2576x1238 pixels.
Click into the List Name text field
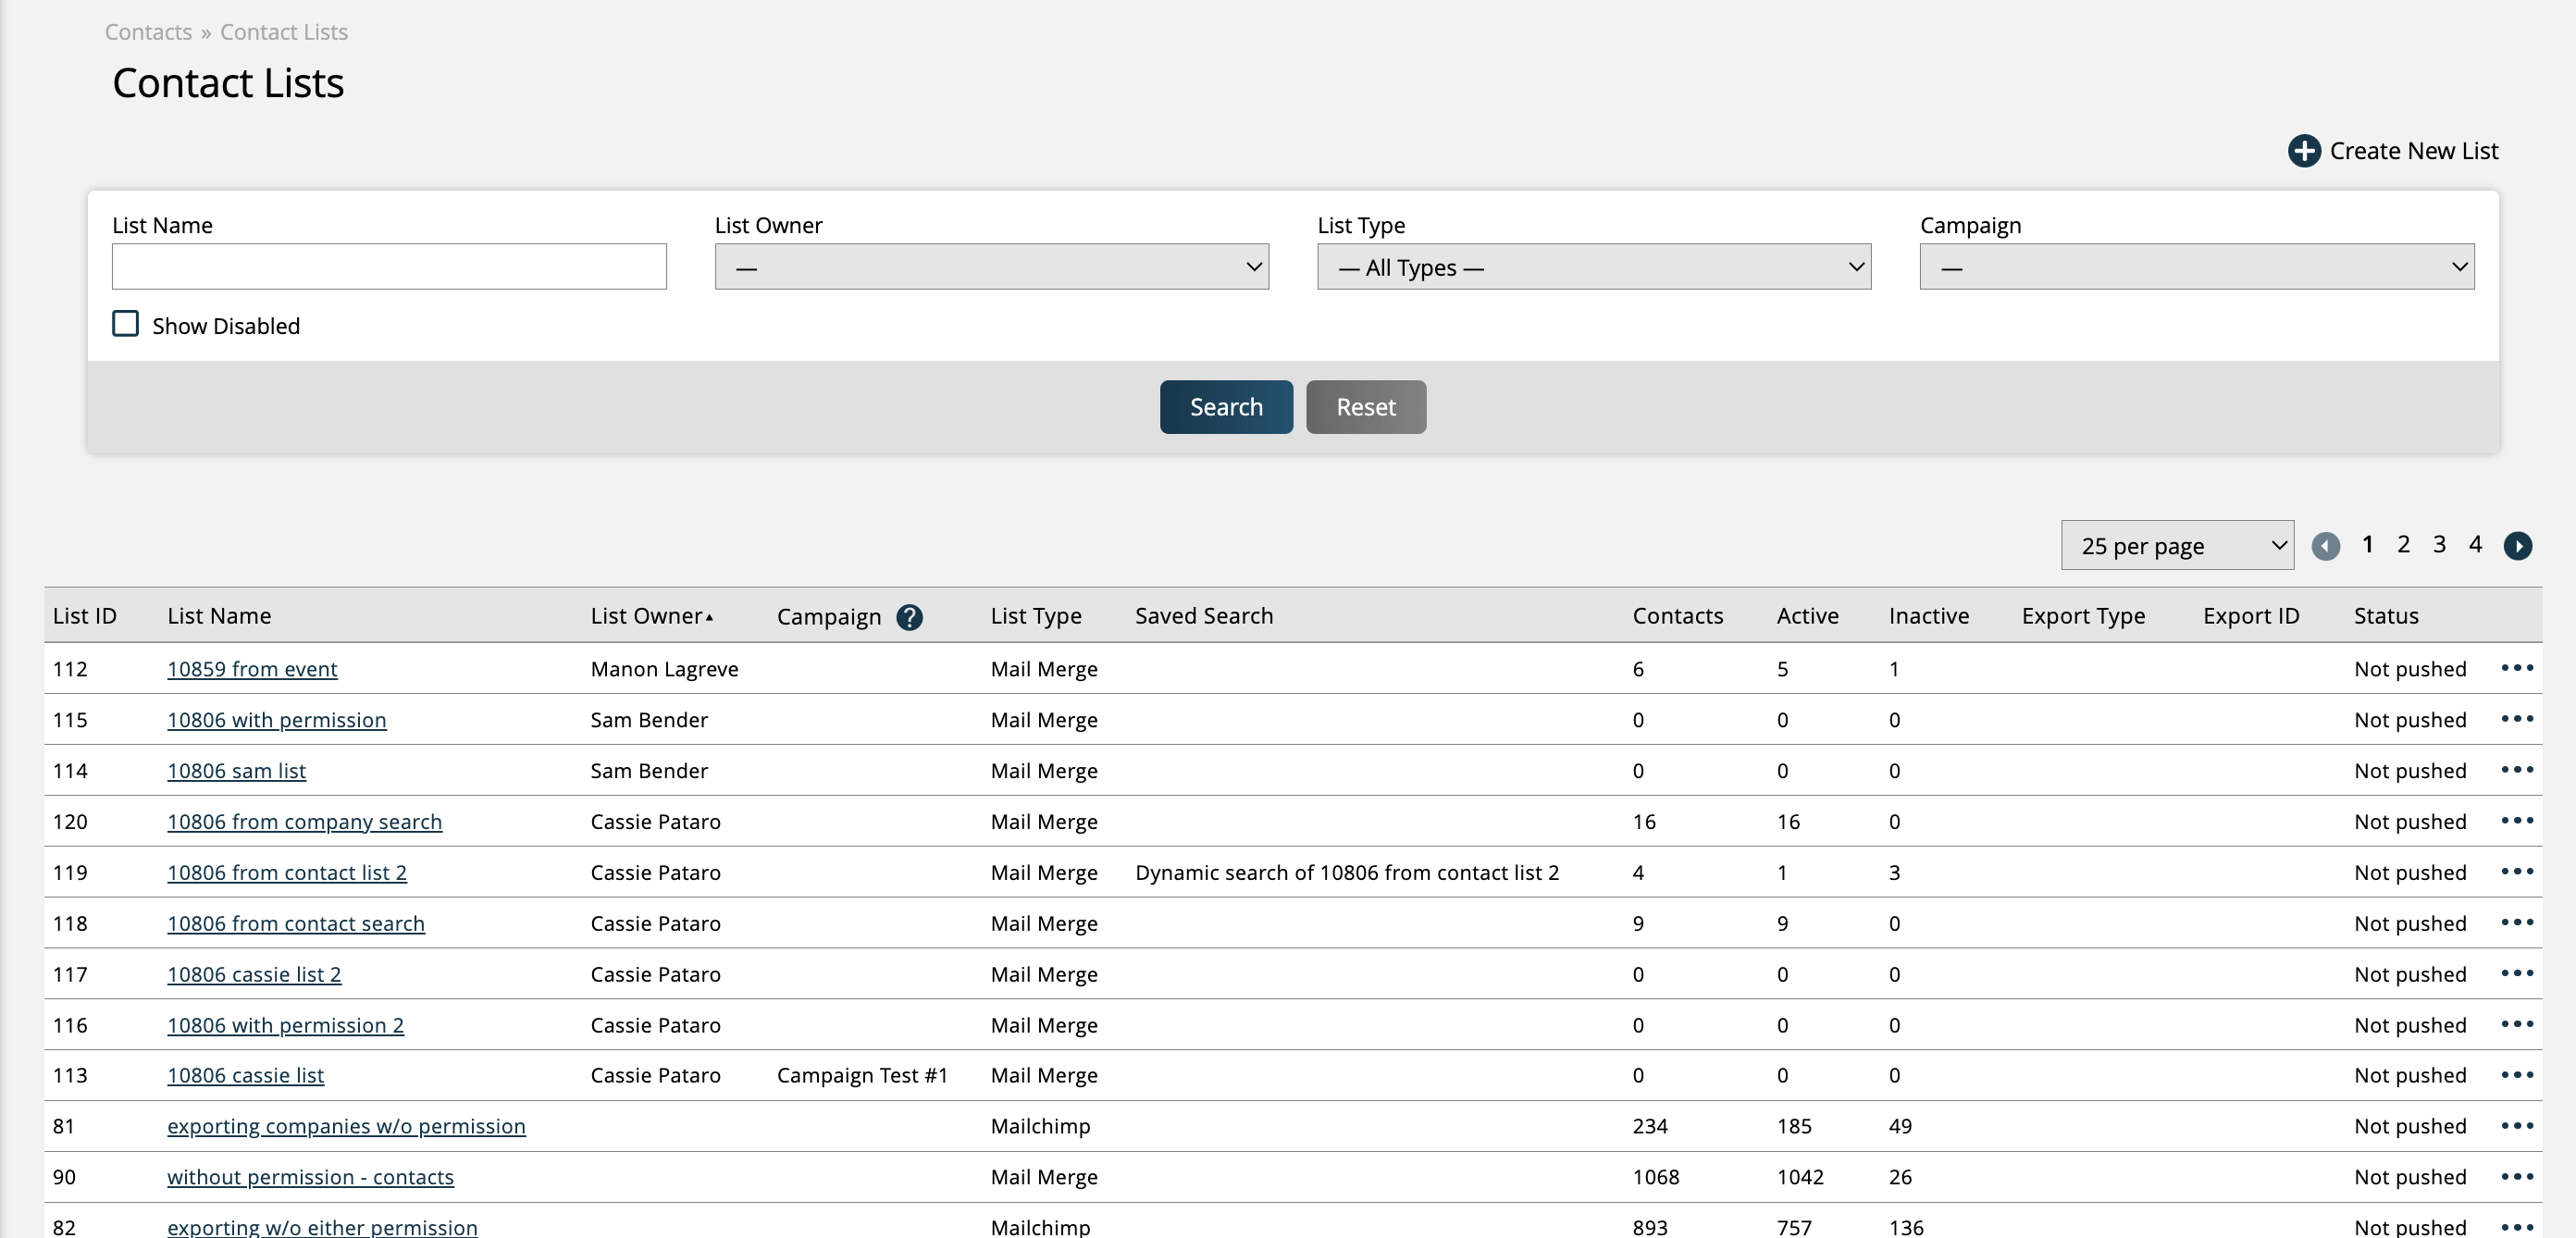click(389, 267)
